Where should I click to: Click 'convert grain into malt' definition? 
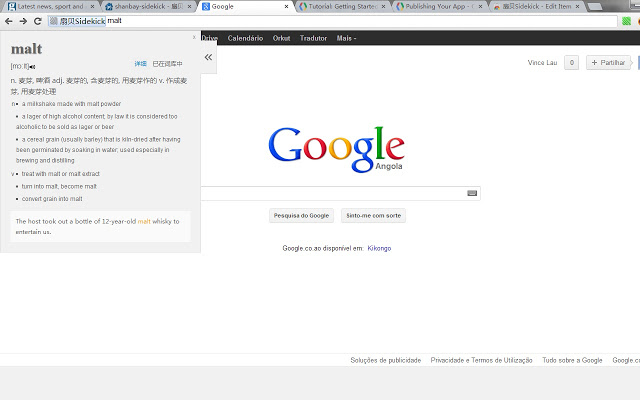coord(52,199)
